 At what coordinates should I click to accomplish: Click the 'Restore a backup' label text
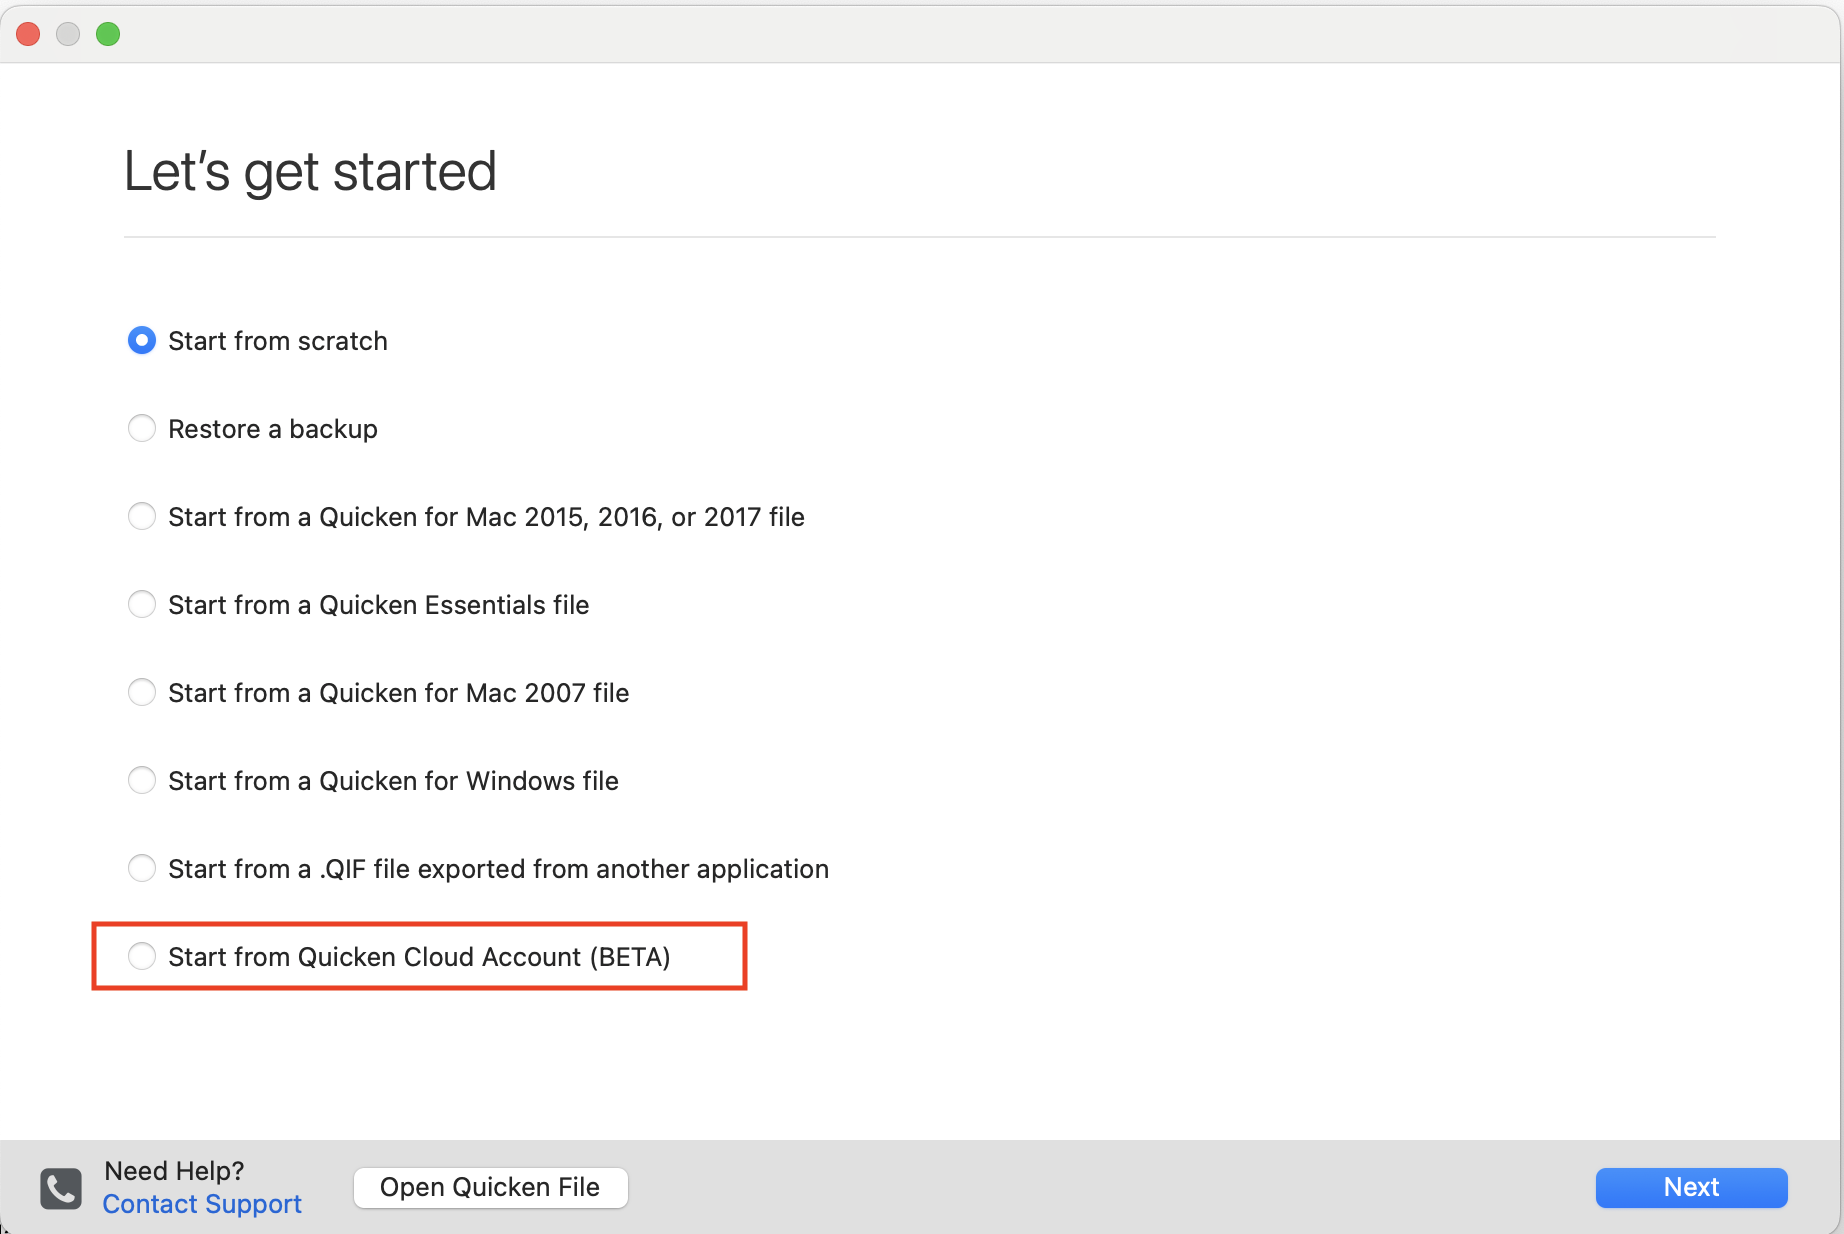tap(272, 428)
